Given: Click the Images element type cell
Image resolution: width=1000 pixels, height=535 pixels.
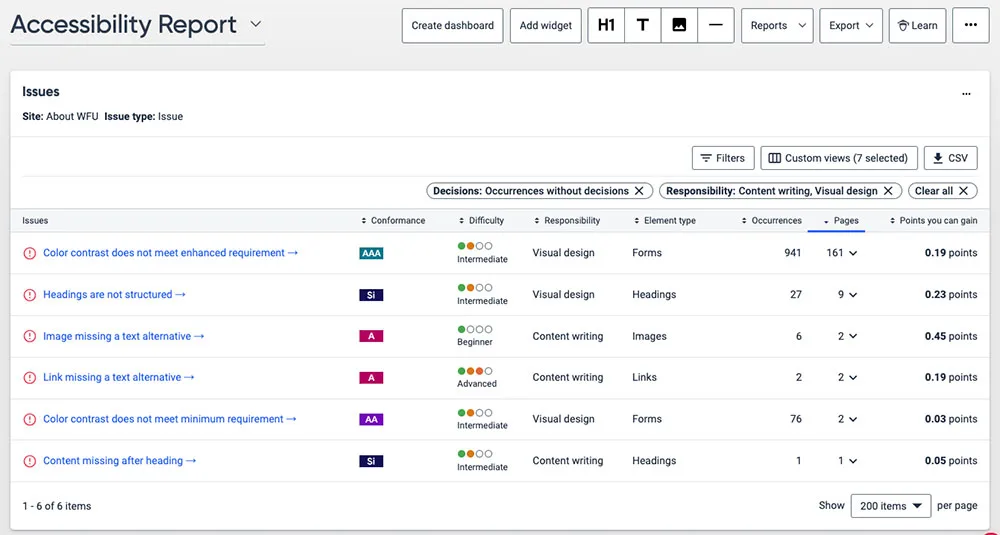Looking at the screenshot, I should (x=649, y=336).
